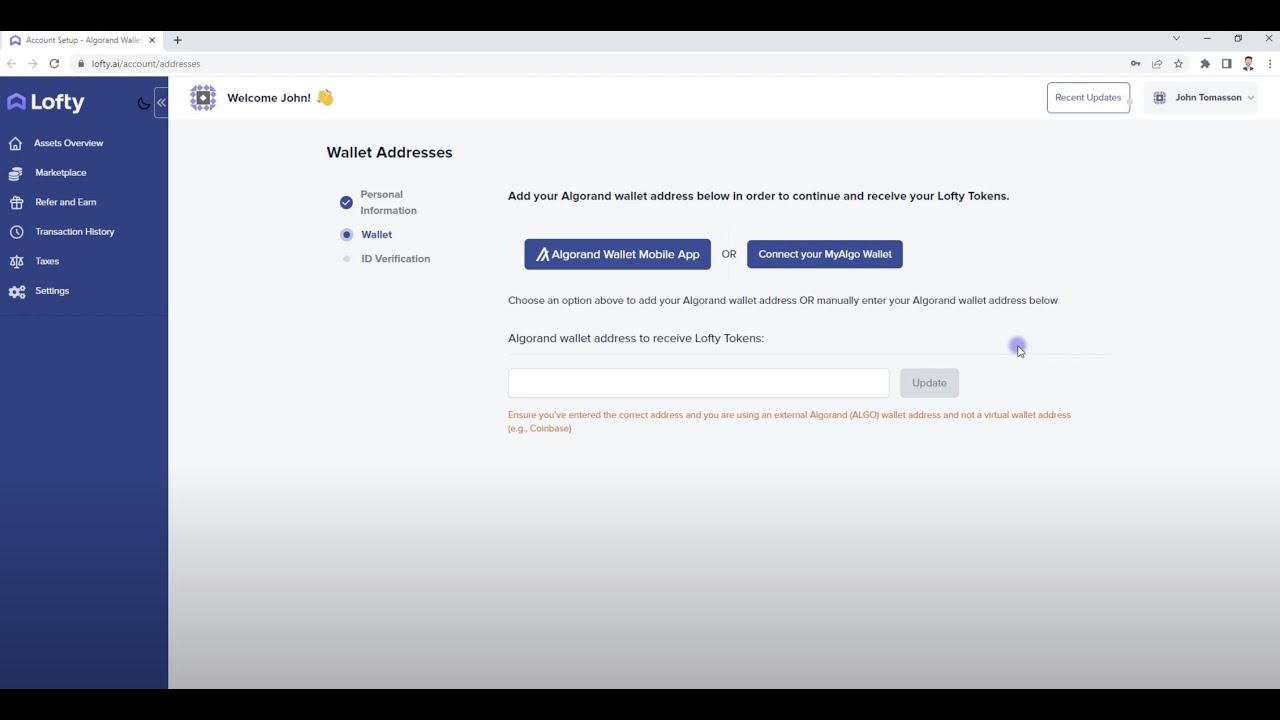Click the lofty.ai address bar
1280x720 pixels.
tap(600, 64)
